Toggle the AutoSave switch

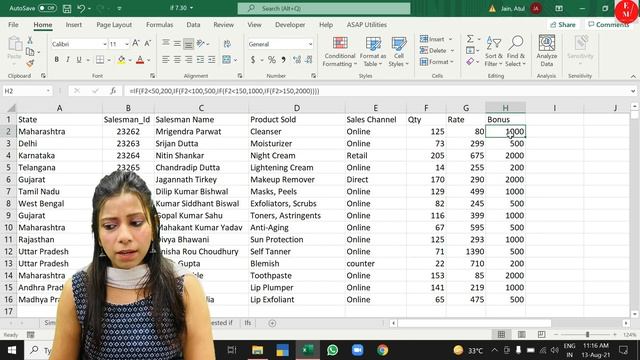pyautogui.click(x=47, y=8)
